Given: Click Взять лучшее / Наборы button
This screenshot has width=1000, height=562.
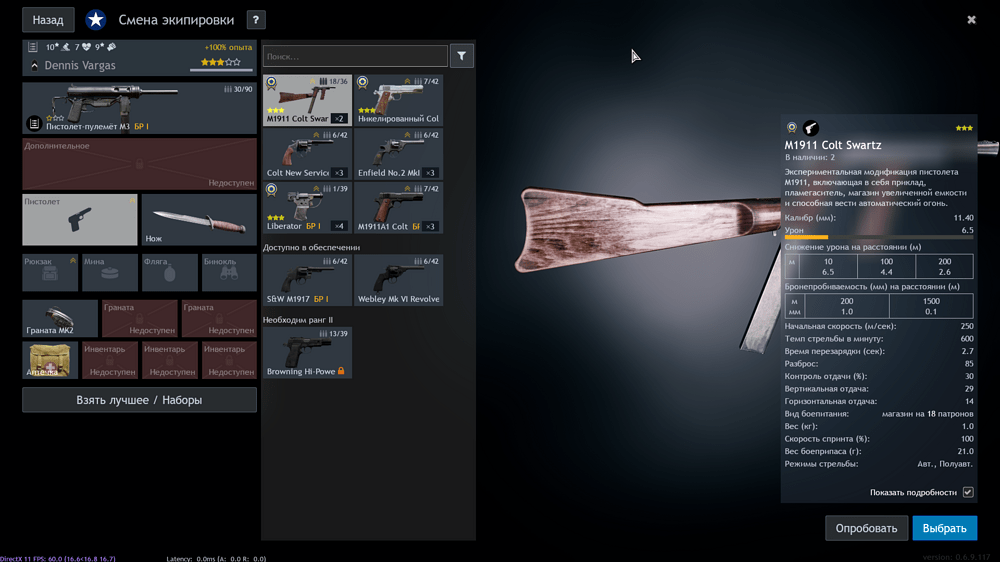Looking at the screenshot, I should [x=139, y=400].
